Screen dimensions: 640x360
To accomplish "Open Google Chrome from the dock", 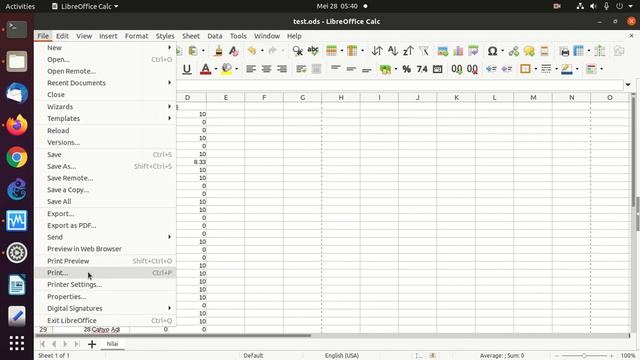I will click(x=17, y=157).
